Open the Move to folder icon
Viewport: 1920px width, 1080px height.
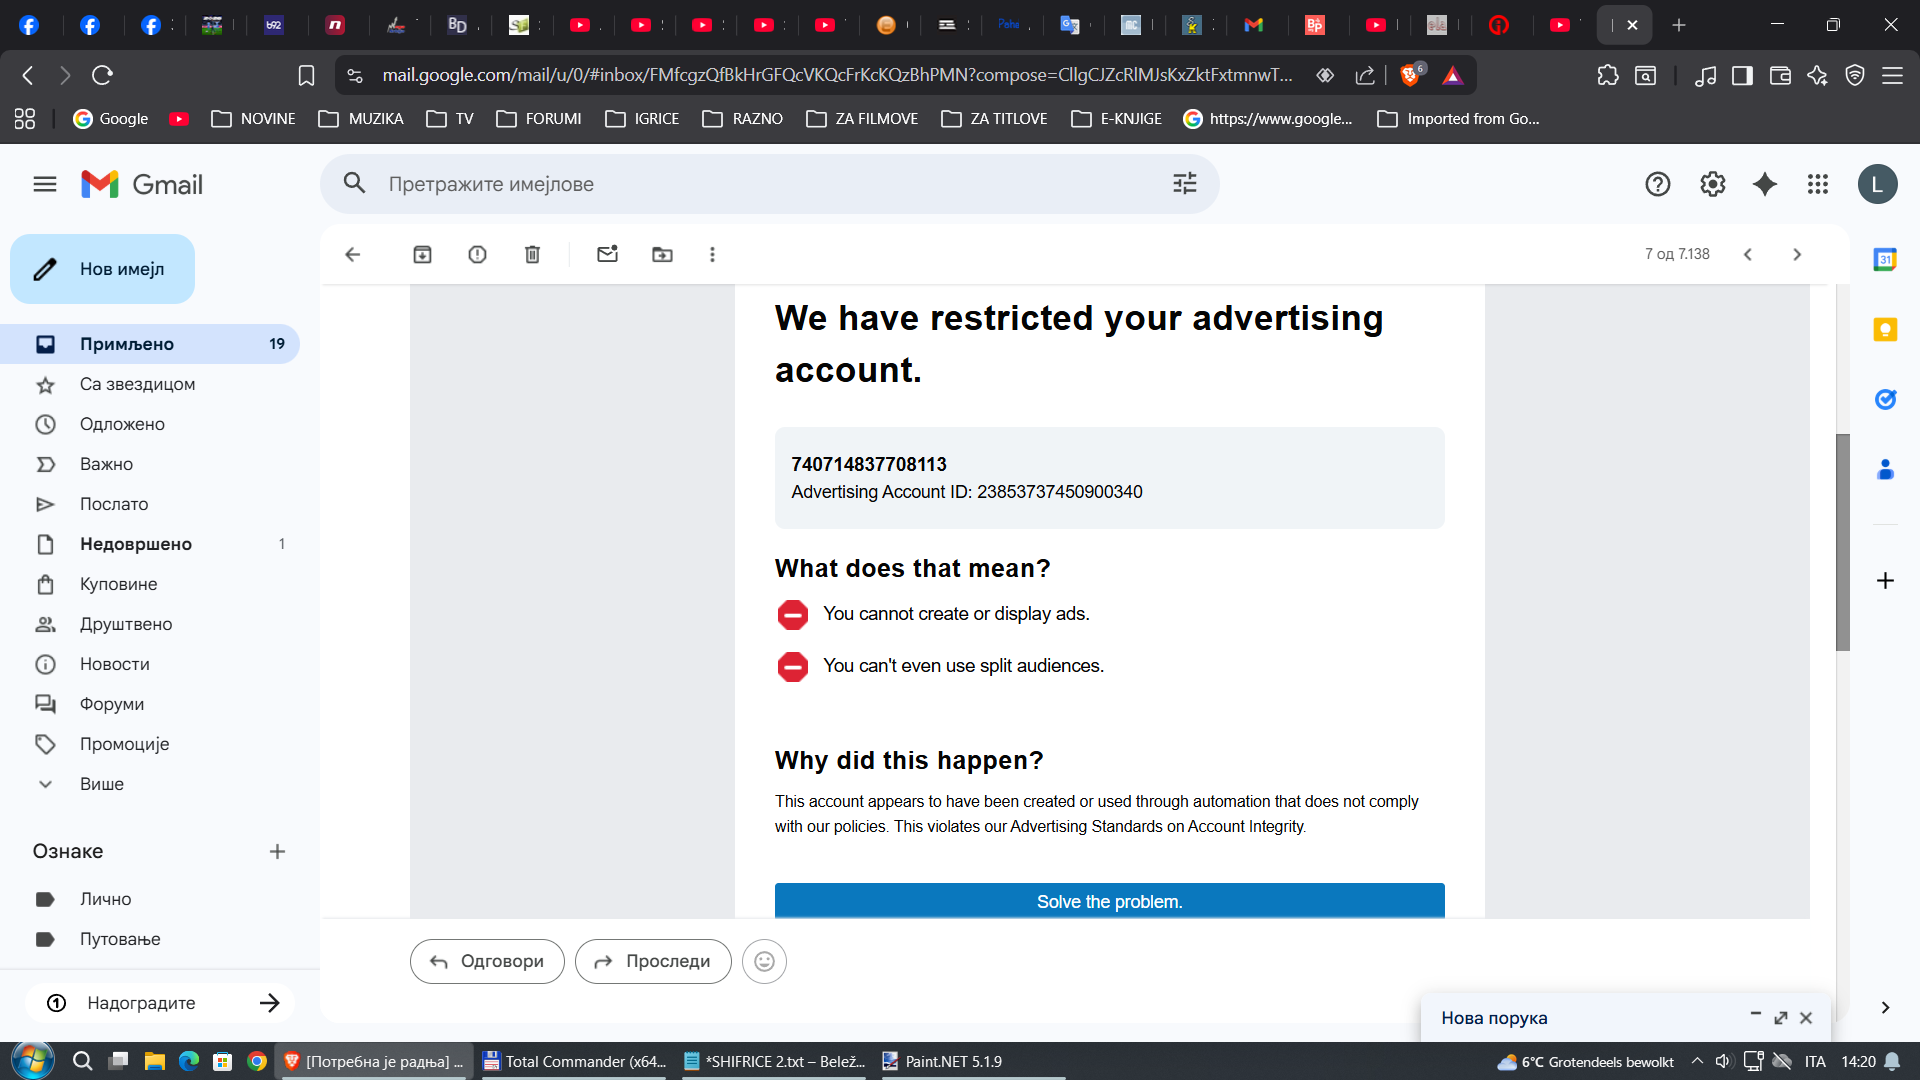click(x=662, y=254)
